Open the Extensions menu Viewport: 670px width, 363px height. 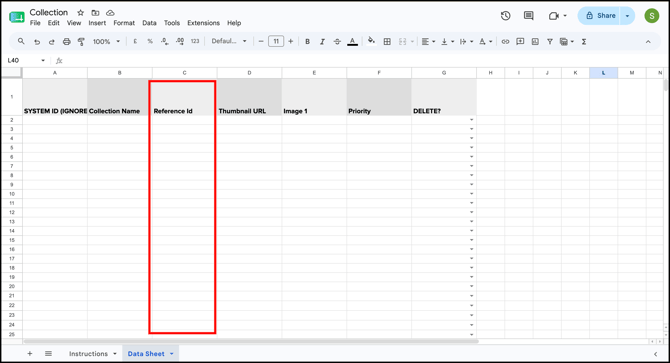tap(203, 23)
